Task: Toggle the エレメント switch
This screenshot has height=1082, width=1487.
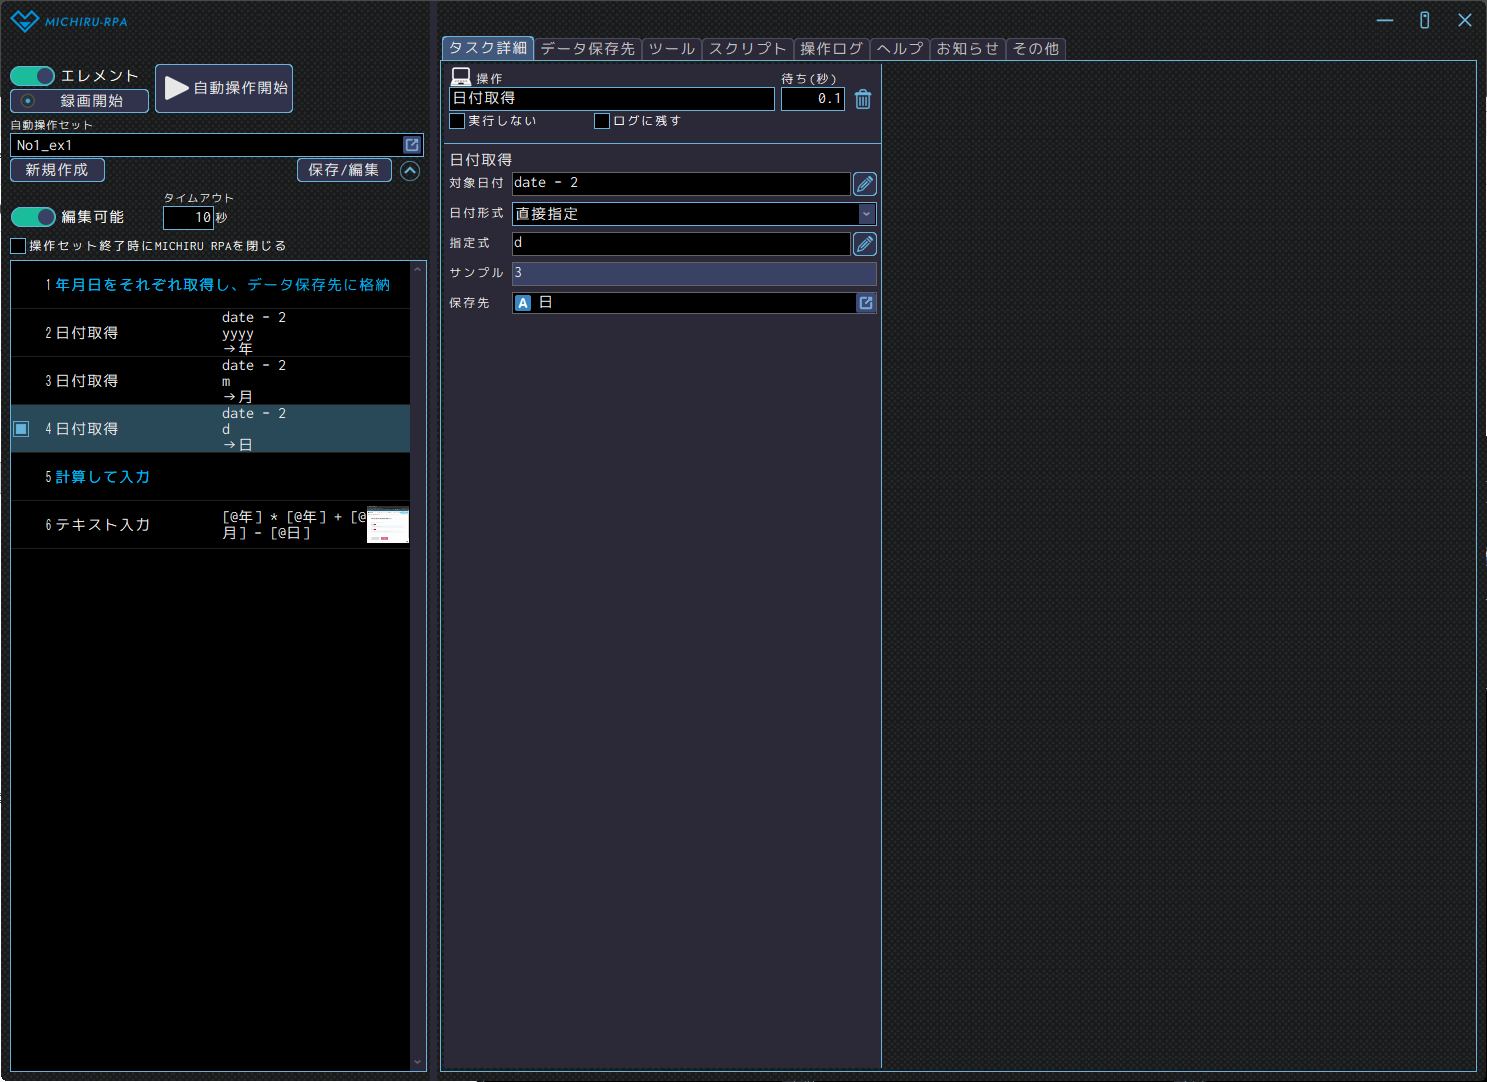Action: tap(33, 76)
